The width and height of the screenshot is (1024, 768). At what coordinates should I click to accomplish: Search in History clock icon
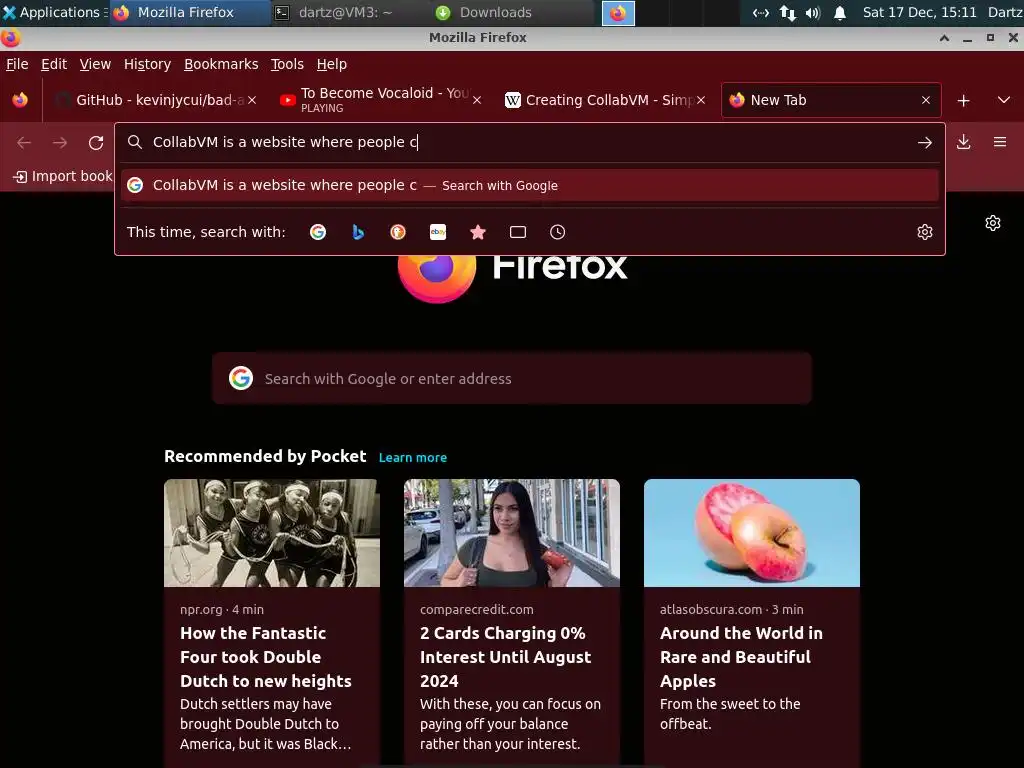pos(558,232)
